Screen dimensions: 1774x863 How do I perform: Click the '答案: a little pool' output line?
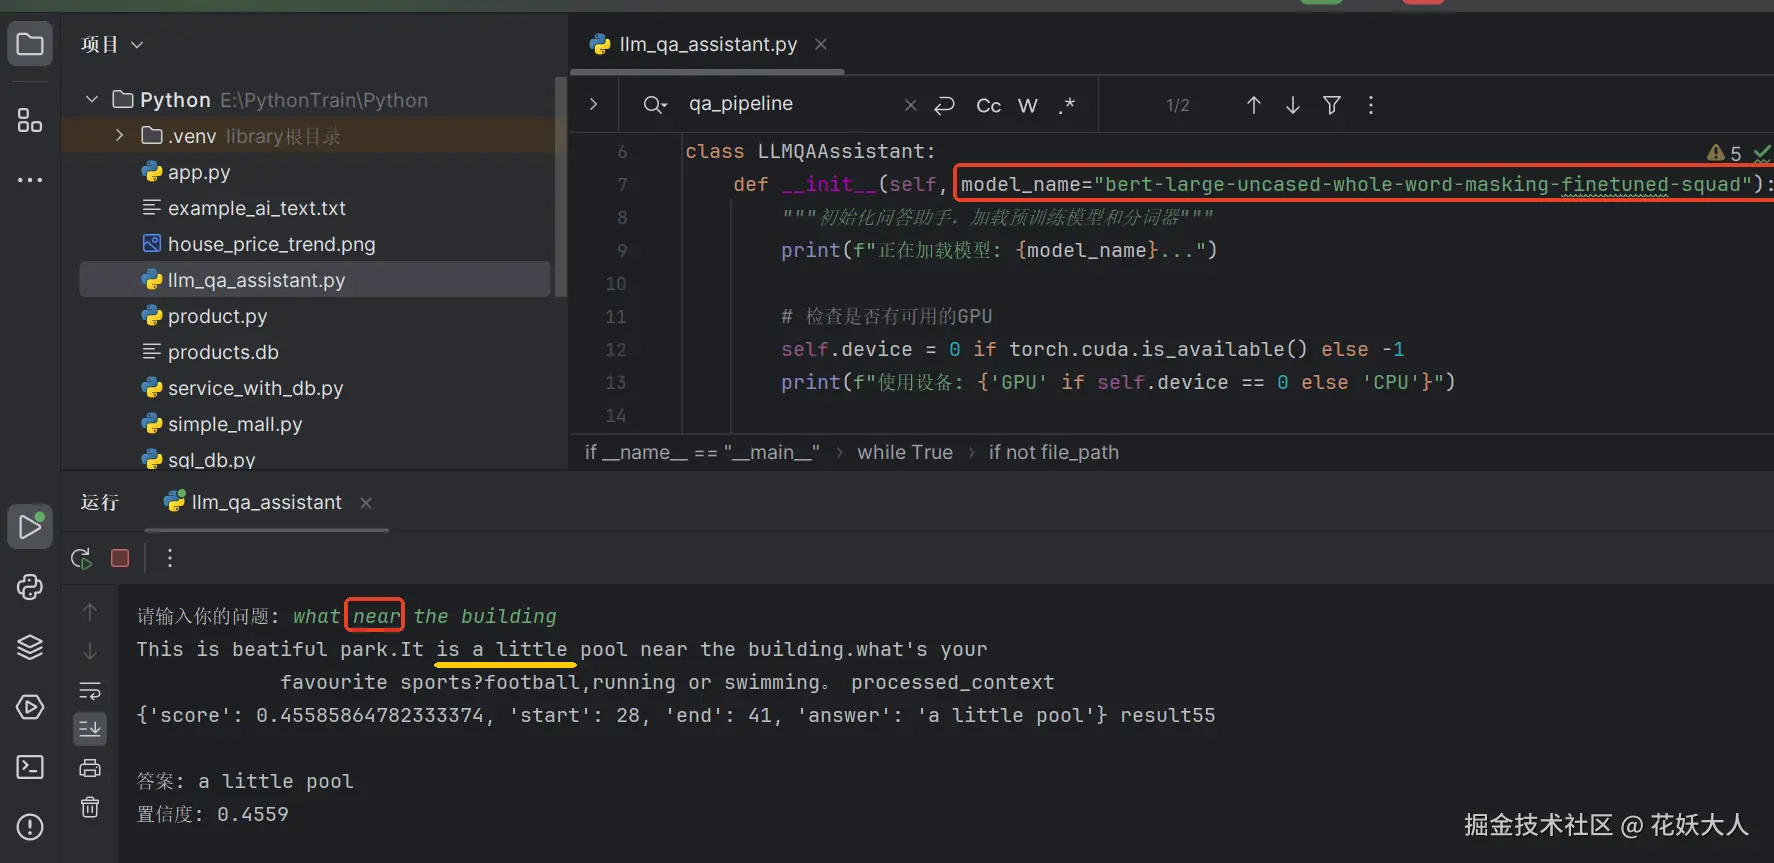click(245, 781)
